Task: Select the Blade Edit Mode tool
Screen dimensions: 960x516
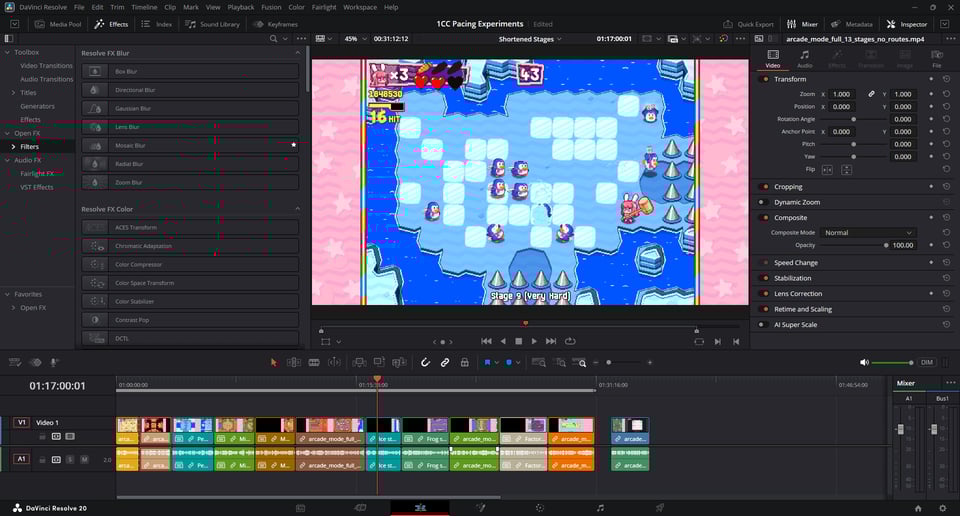Action: pyautogui.click(x=314, y=362)
